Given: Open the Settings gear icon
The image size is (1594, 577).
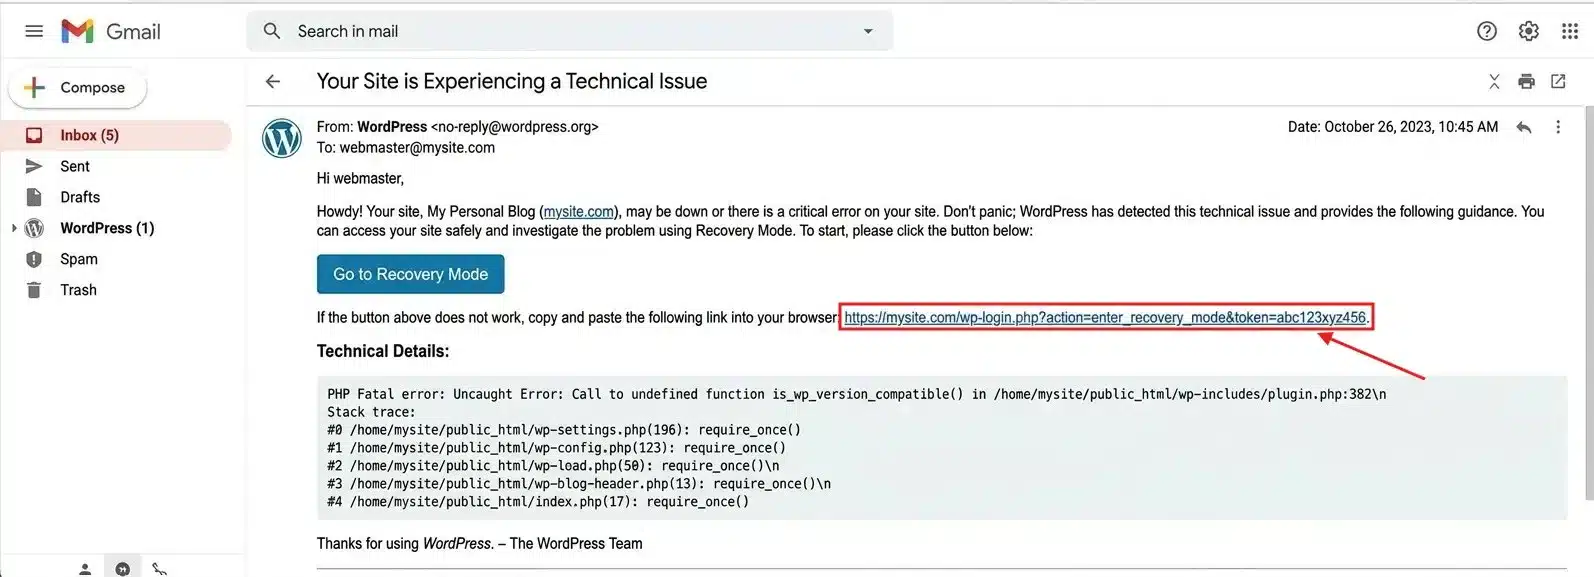Looking at the screenshot, I should pos(1529,31).
